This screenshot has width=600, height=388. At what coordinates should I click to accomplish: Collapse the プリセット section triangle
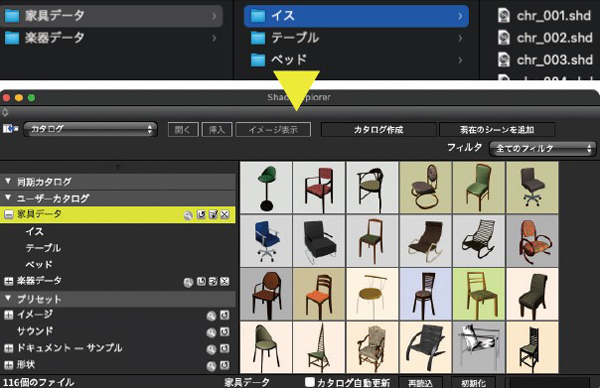point(8,298)
